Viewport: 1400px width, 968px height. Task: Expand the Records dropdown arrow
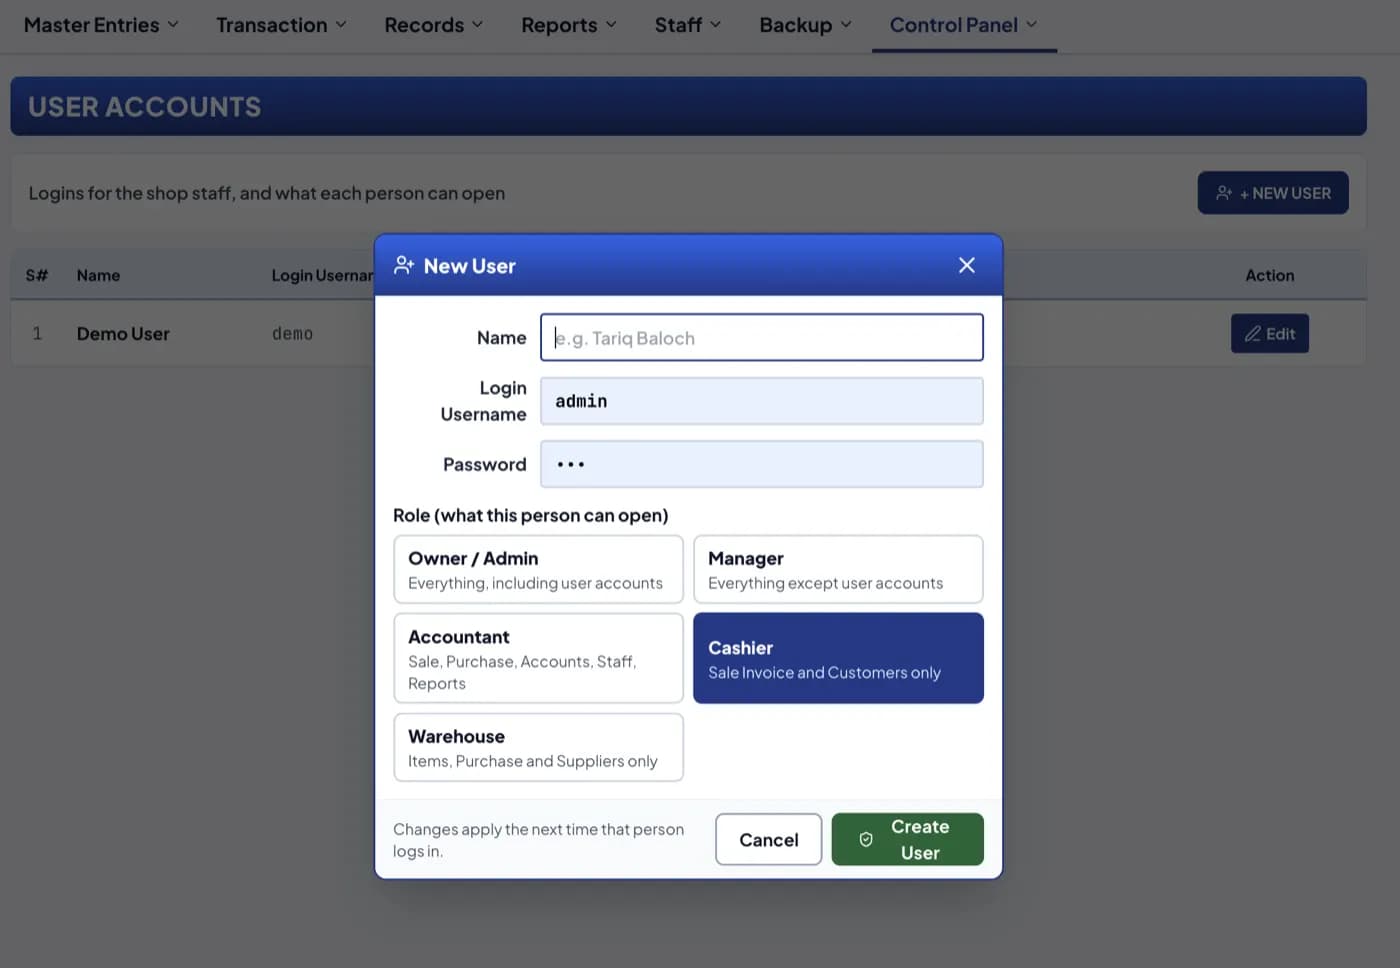pyautogui.click(x=477, y=25)
